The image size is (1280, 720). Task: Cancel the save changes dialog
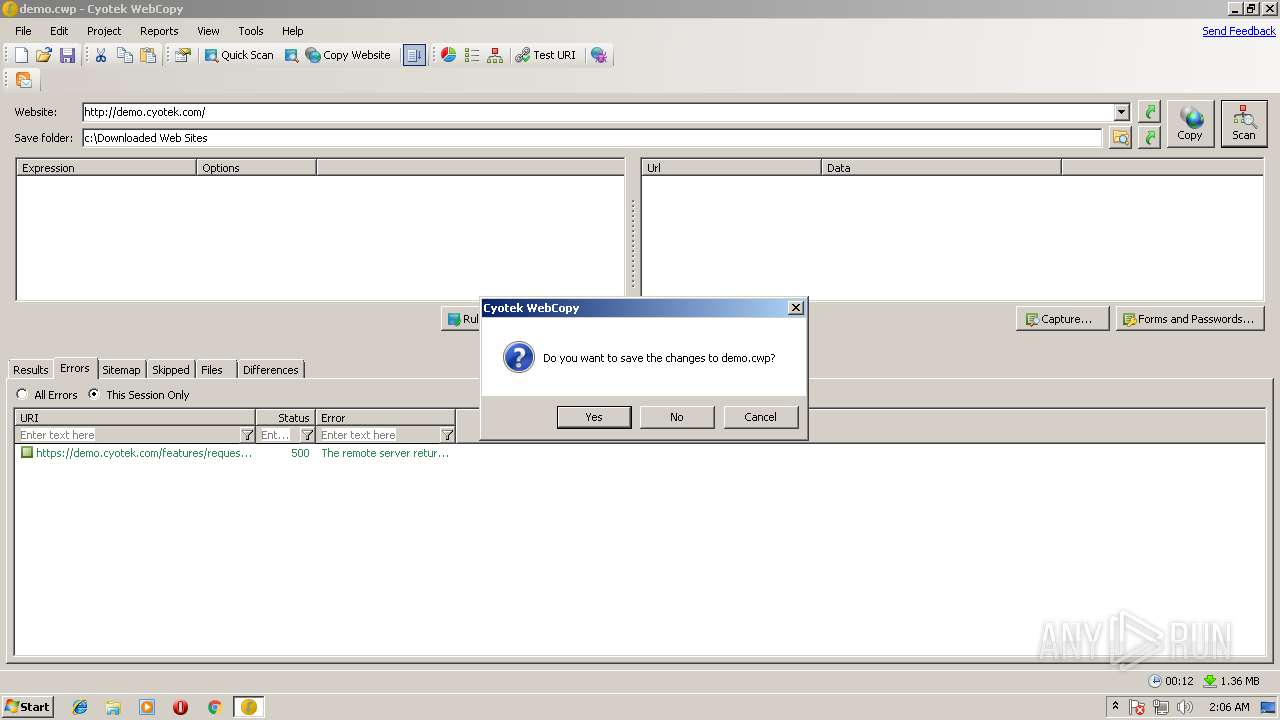point(760,417)
